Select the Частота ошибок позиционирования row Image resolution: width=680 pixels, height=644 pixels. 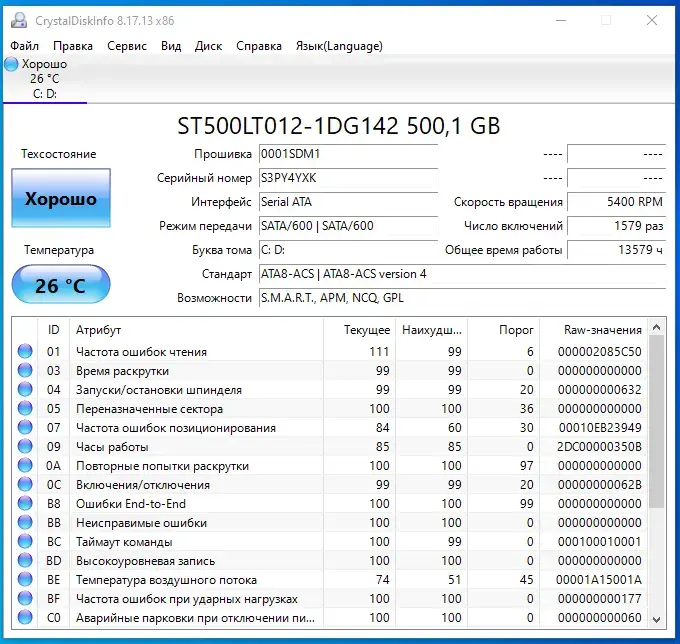(x=330, y=428)
